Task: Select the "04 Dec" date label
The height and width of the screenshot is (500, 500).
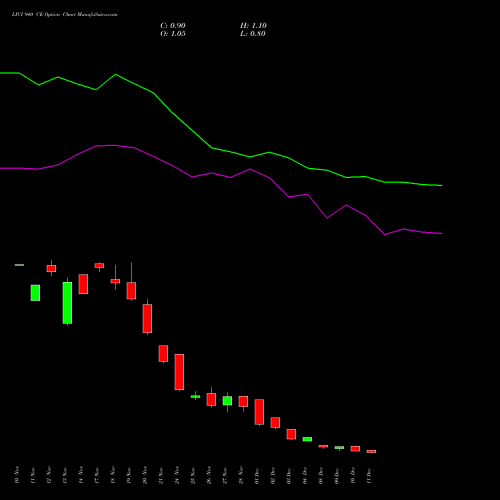Action: coord(305,475)
